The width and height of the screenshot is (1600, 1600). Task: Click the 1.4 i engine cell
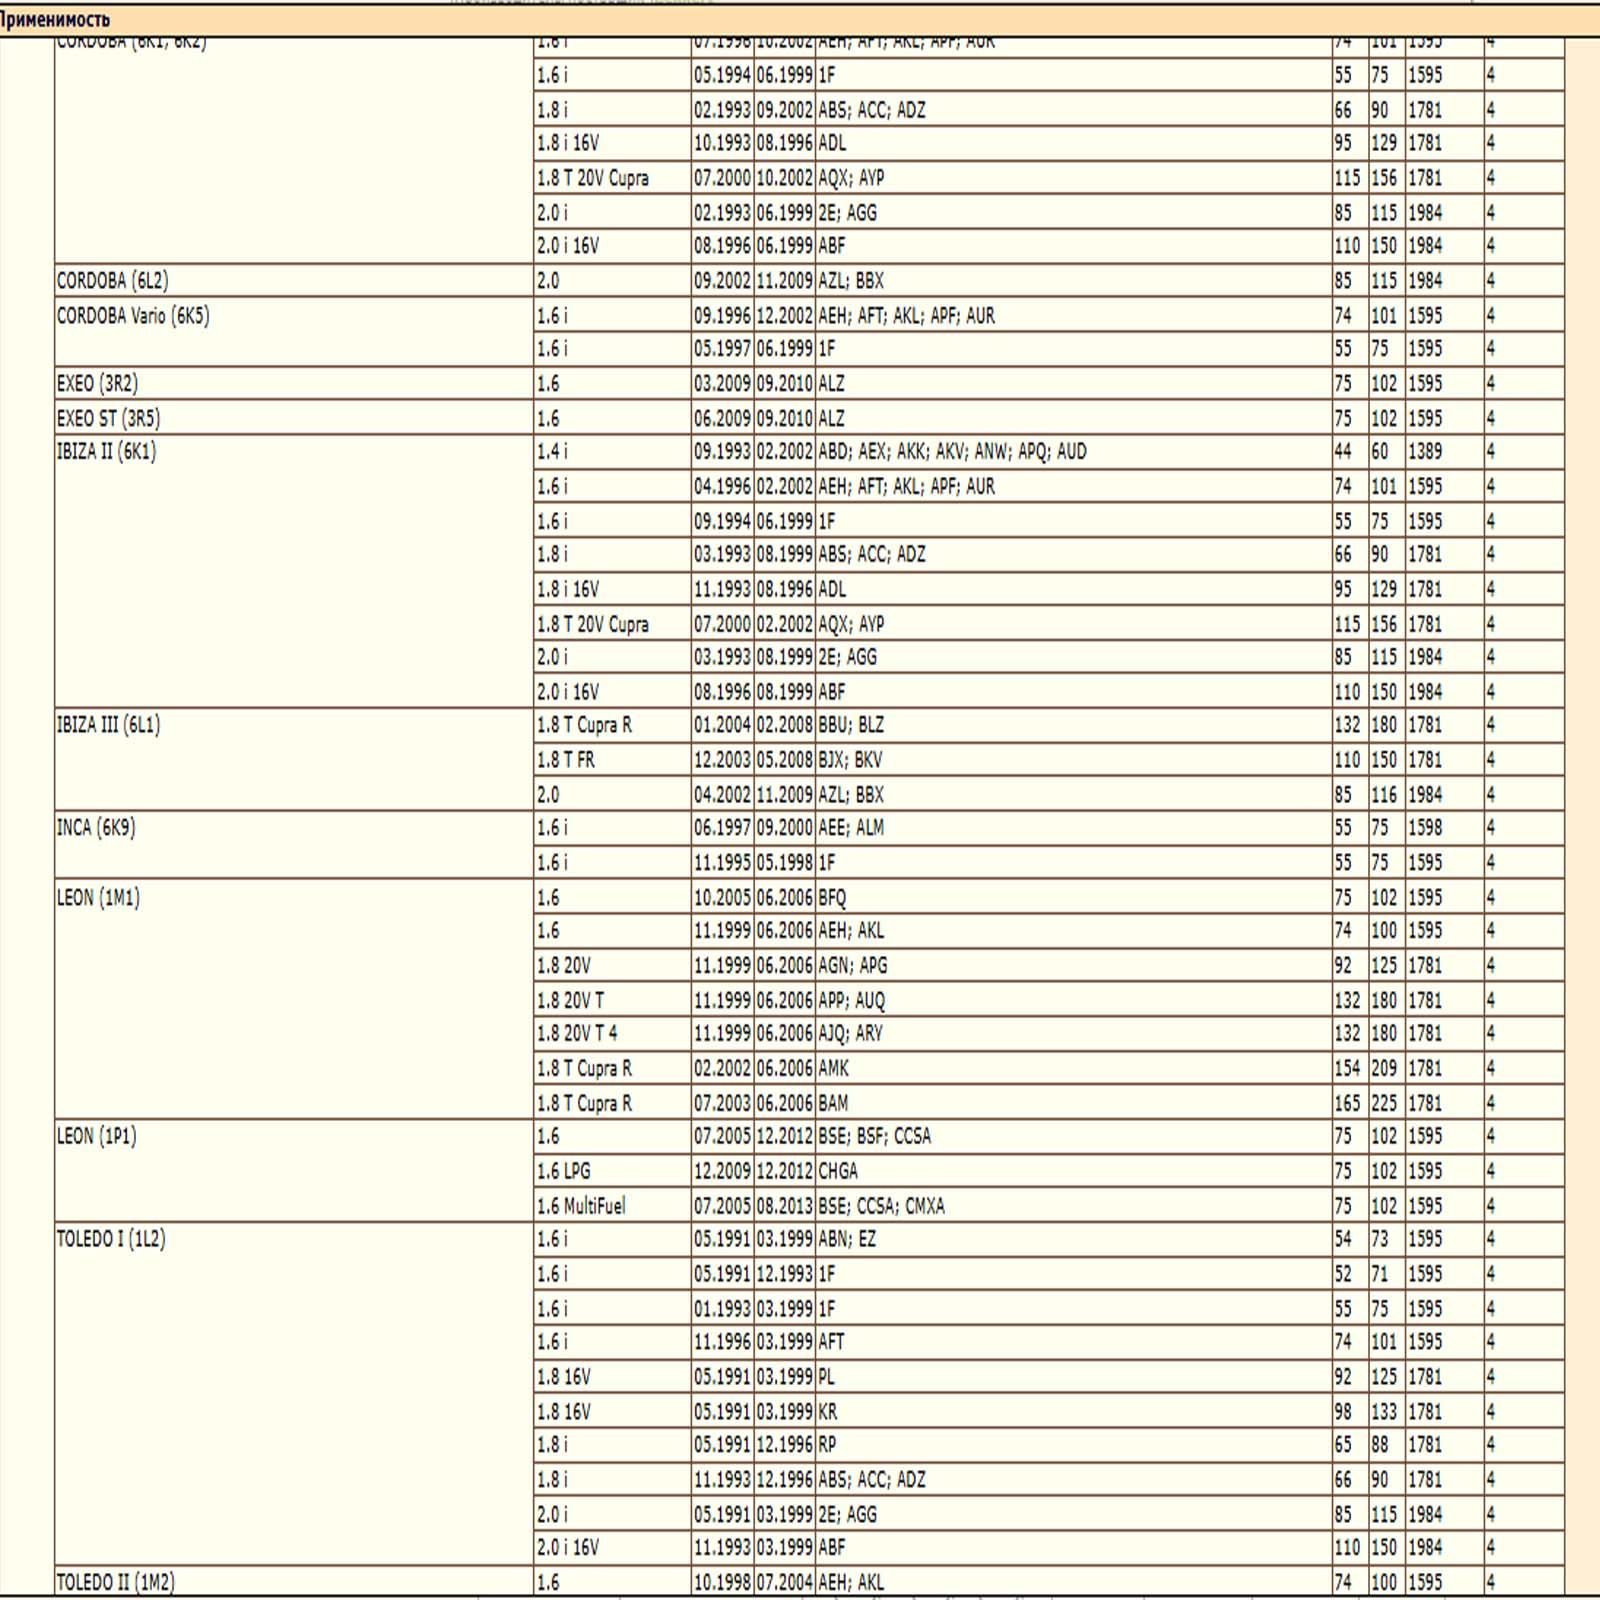coord(552,452)
